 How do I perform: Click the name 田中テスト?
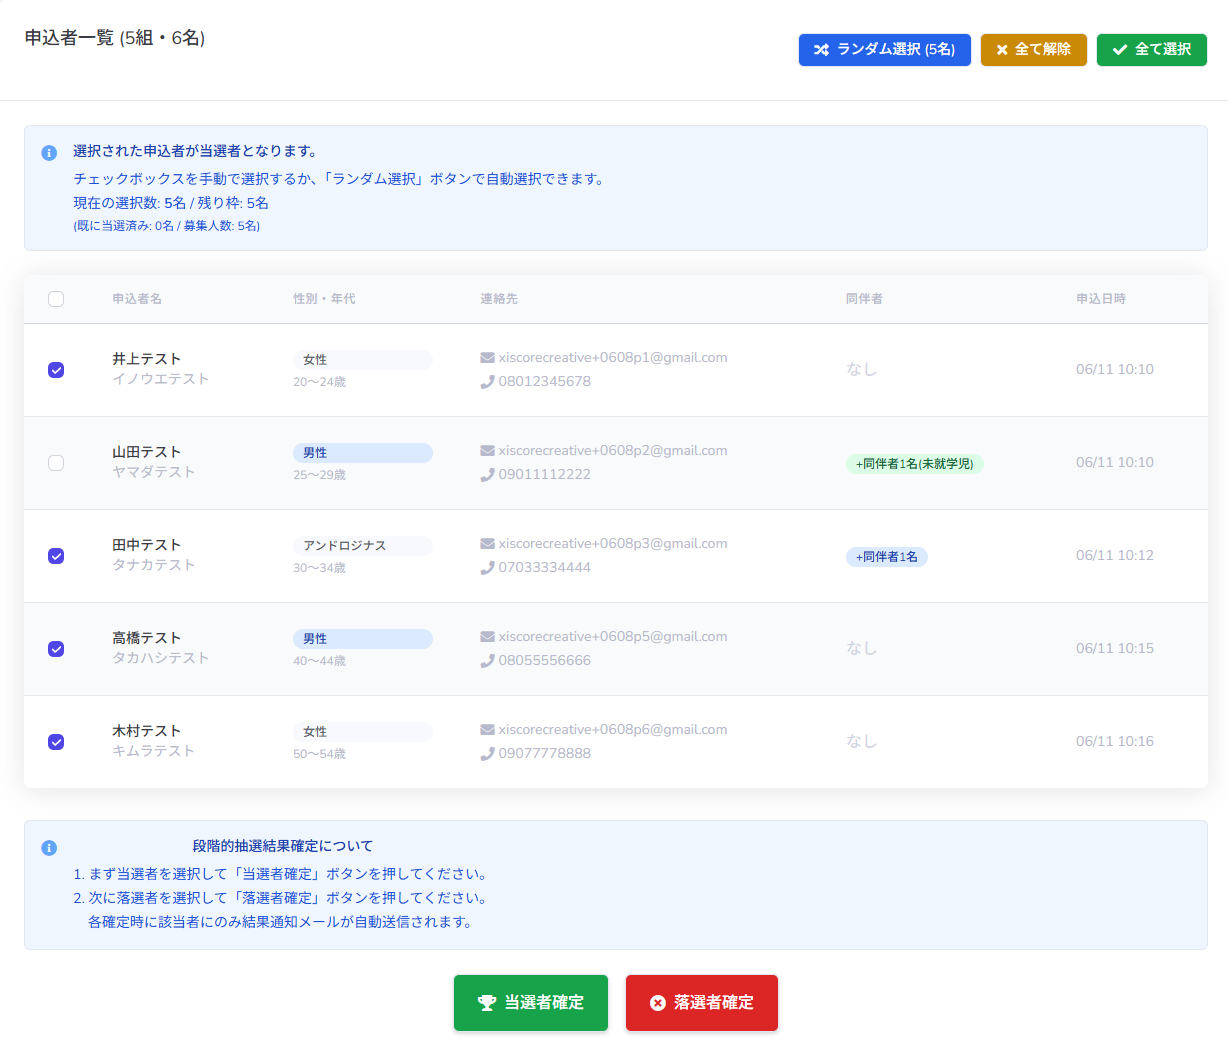click(x=147, y=545)
